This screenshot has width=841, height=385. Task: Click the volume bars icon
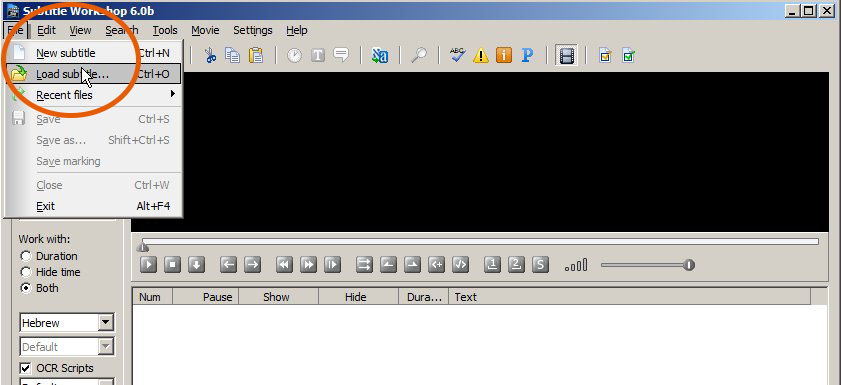point(576,265)
